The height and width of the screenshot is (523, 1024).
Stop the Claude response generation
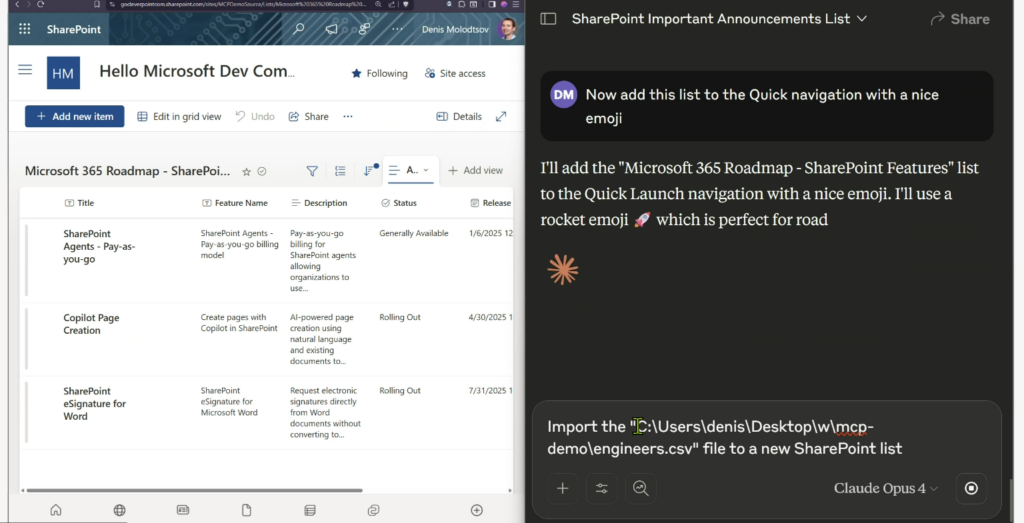(971, 488)
